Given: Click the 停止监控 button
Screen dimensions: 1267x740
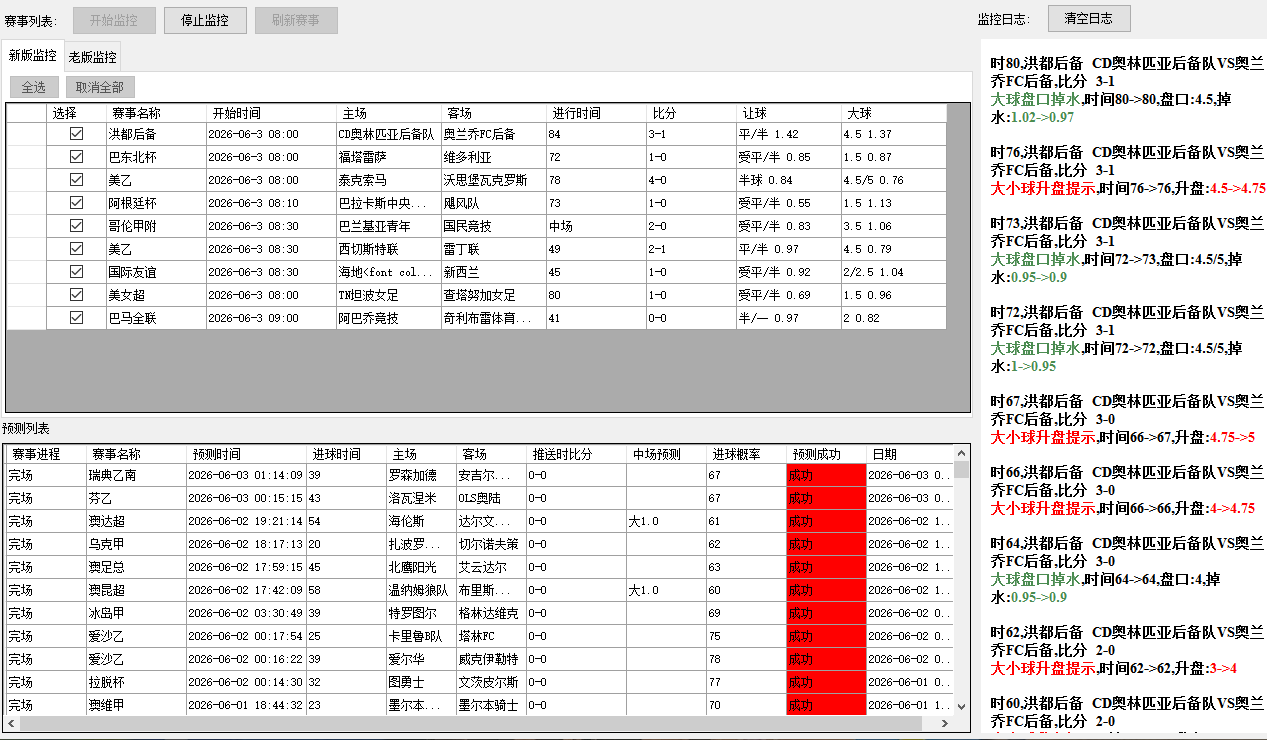Looking at the screenshot, I should click(x=205, y=20).
